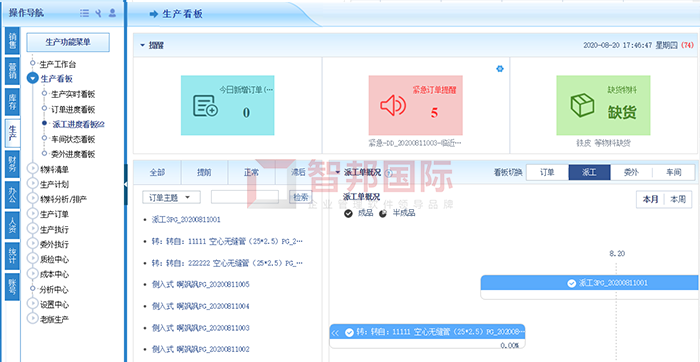700x362 pixels.
Task: Switch board to 订单 view
Action: 547,172
